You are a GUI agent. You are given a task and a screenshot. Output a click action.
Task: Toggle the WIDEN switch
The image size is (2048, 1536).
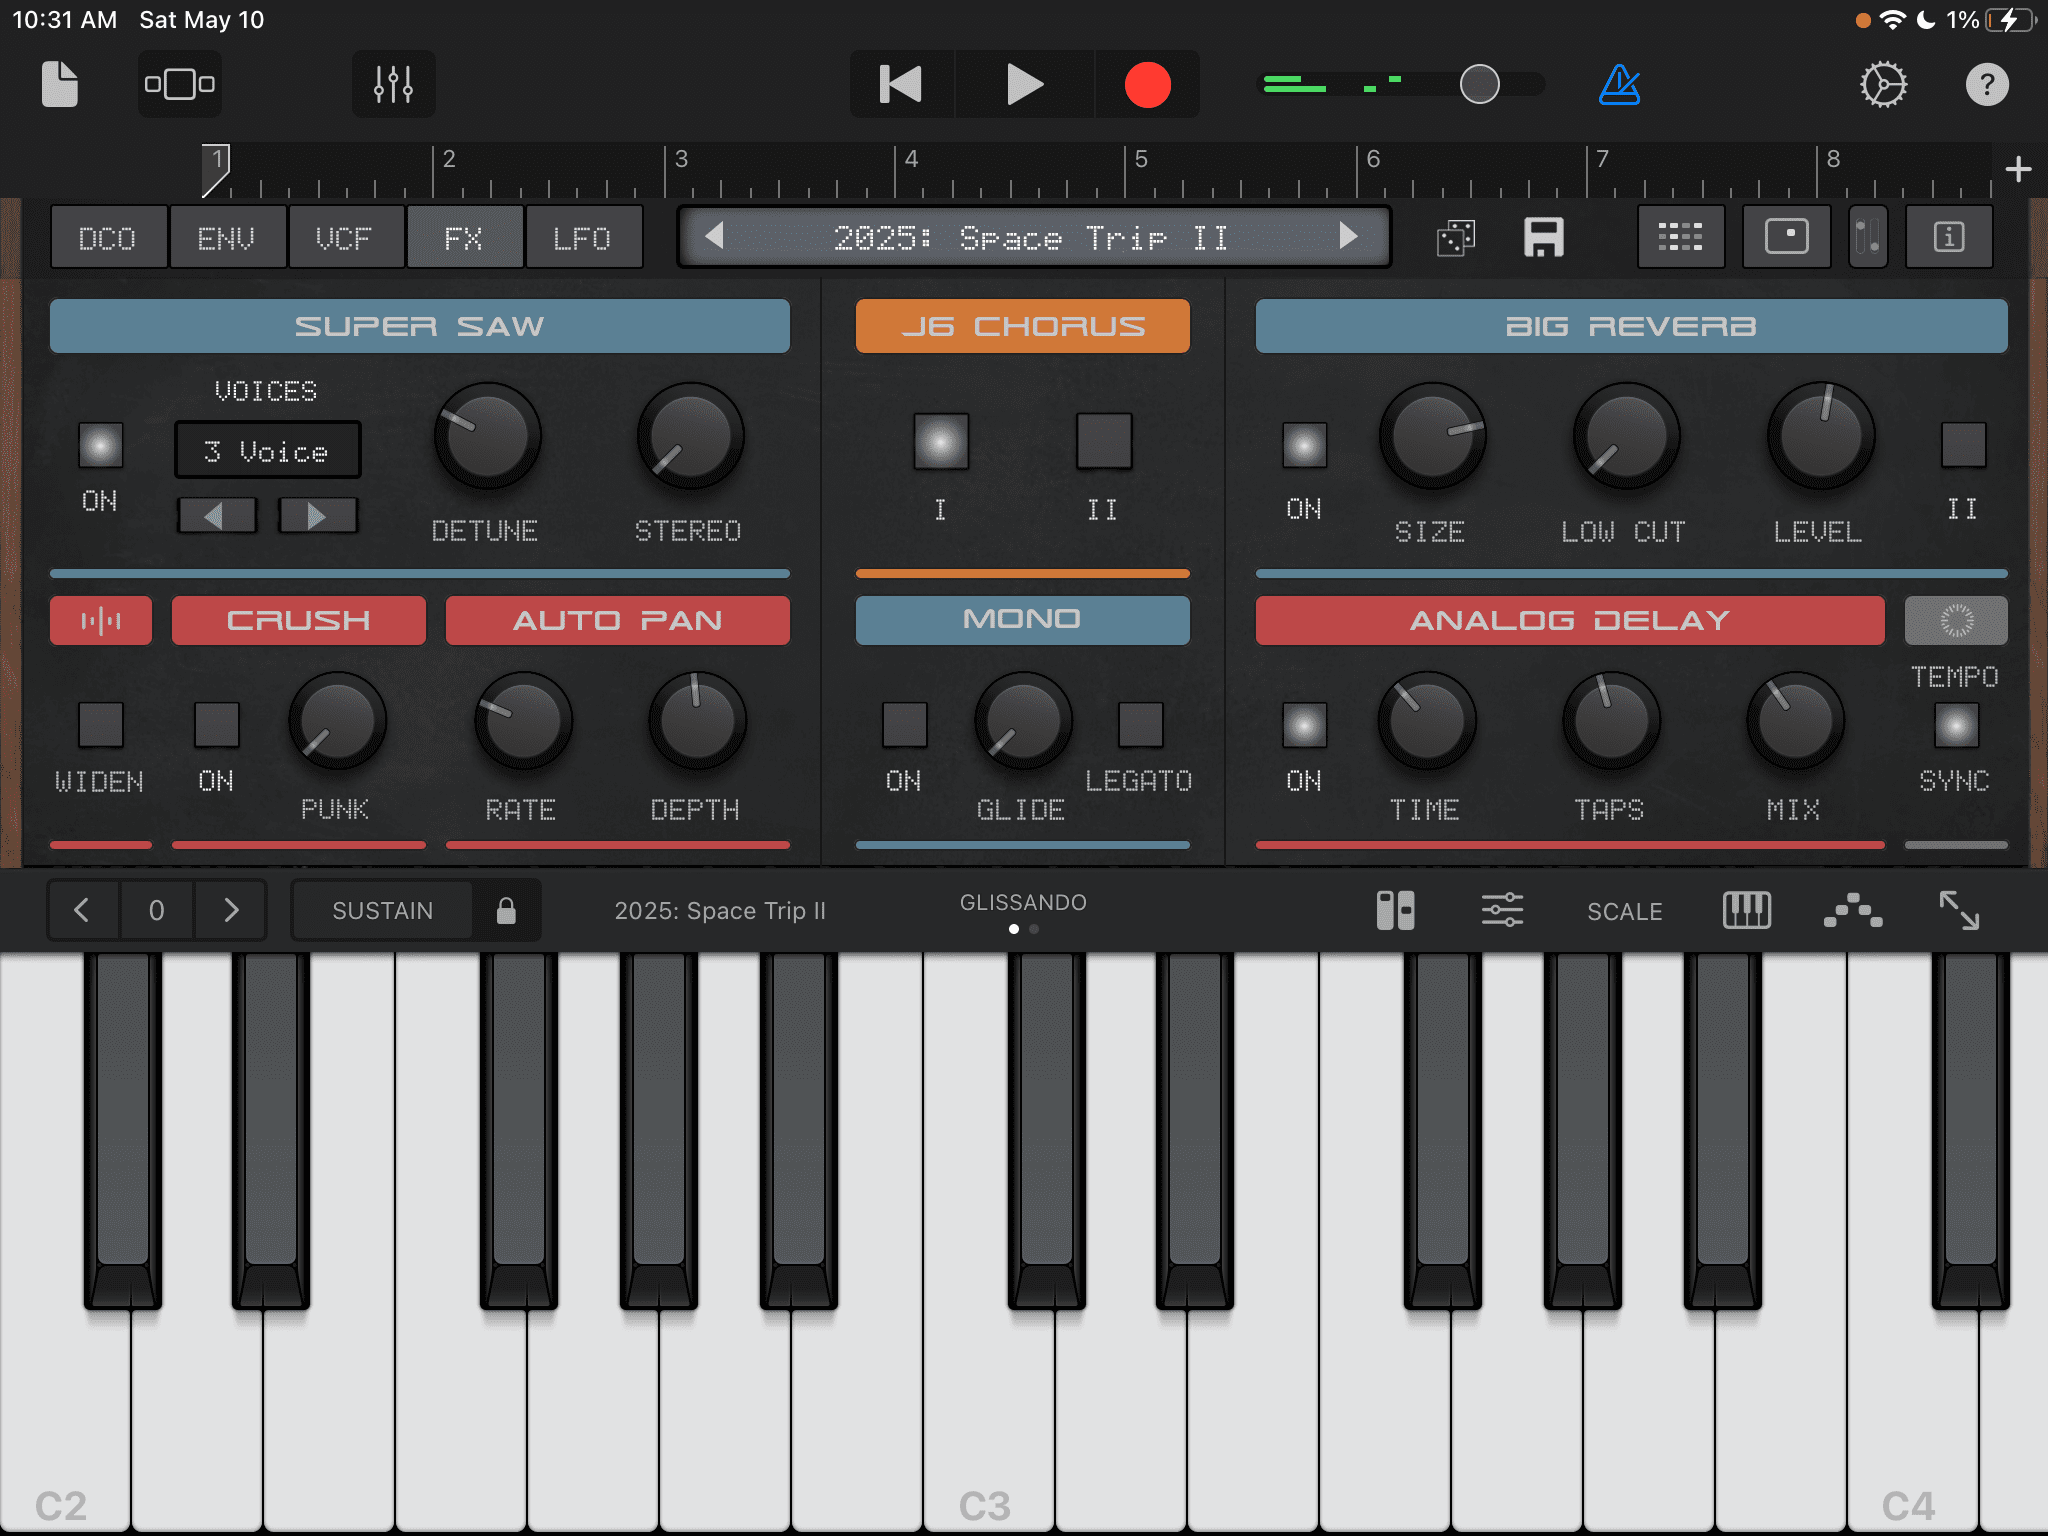101,725
